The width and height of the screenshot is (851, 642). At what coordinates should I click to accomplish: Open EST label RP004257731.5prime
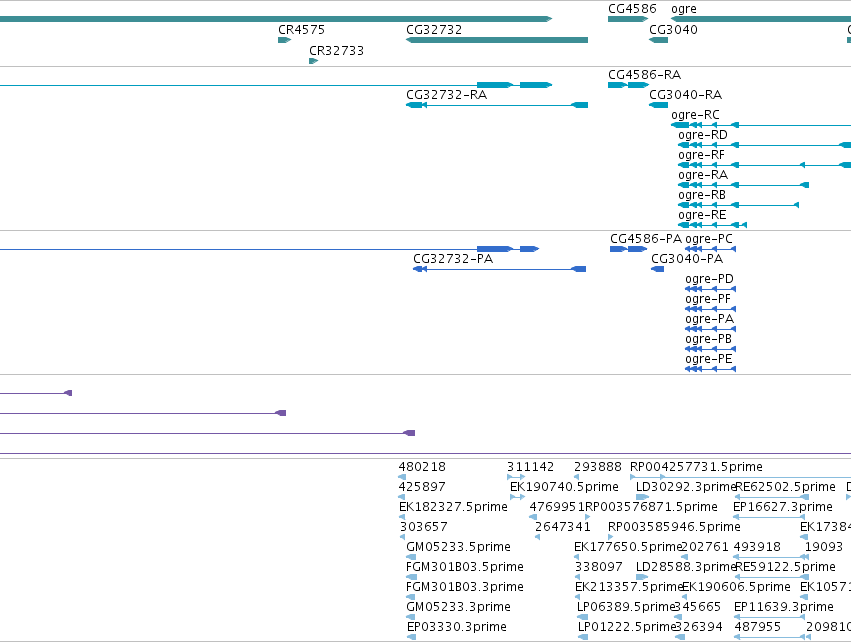tap(696, 467)
